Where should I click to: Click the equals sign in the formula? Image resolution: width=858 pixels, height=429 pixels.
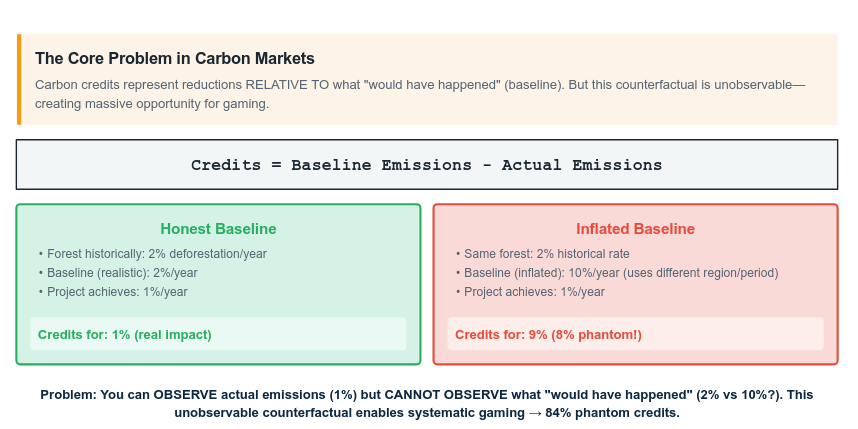(276, 165)
